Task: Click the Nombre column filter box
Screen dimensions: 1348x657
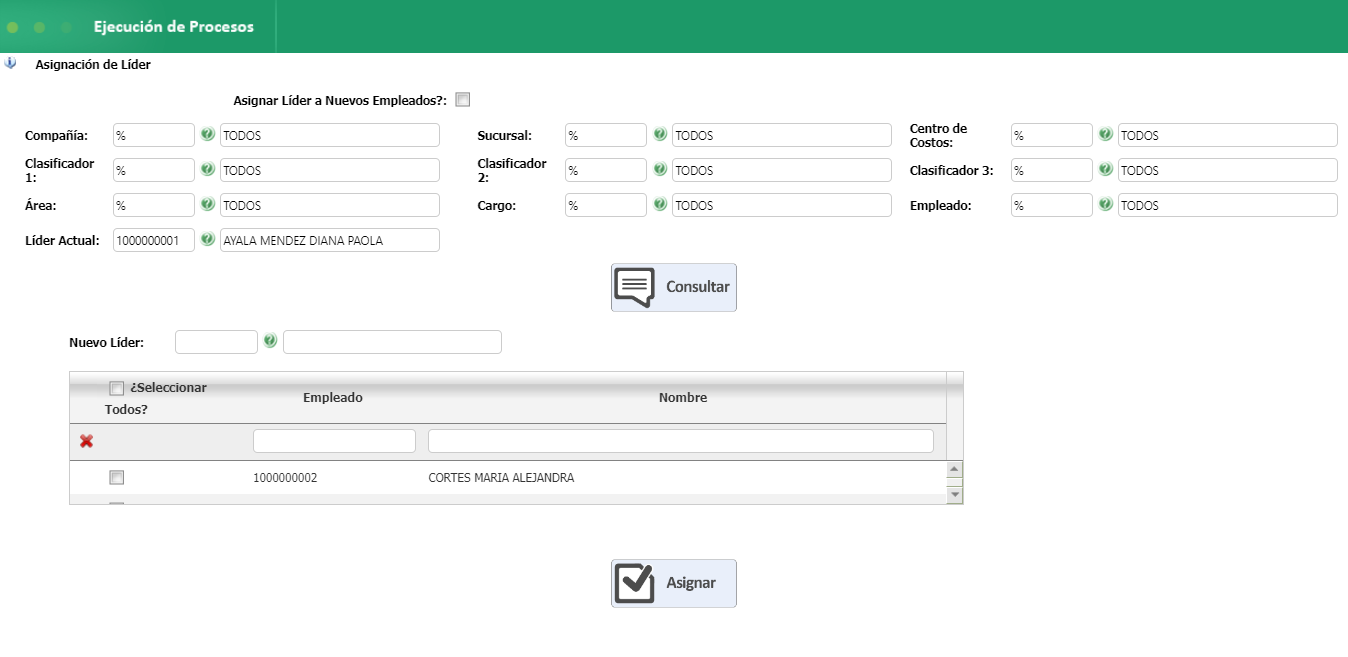Action: 681,441
